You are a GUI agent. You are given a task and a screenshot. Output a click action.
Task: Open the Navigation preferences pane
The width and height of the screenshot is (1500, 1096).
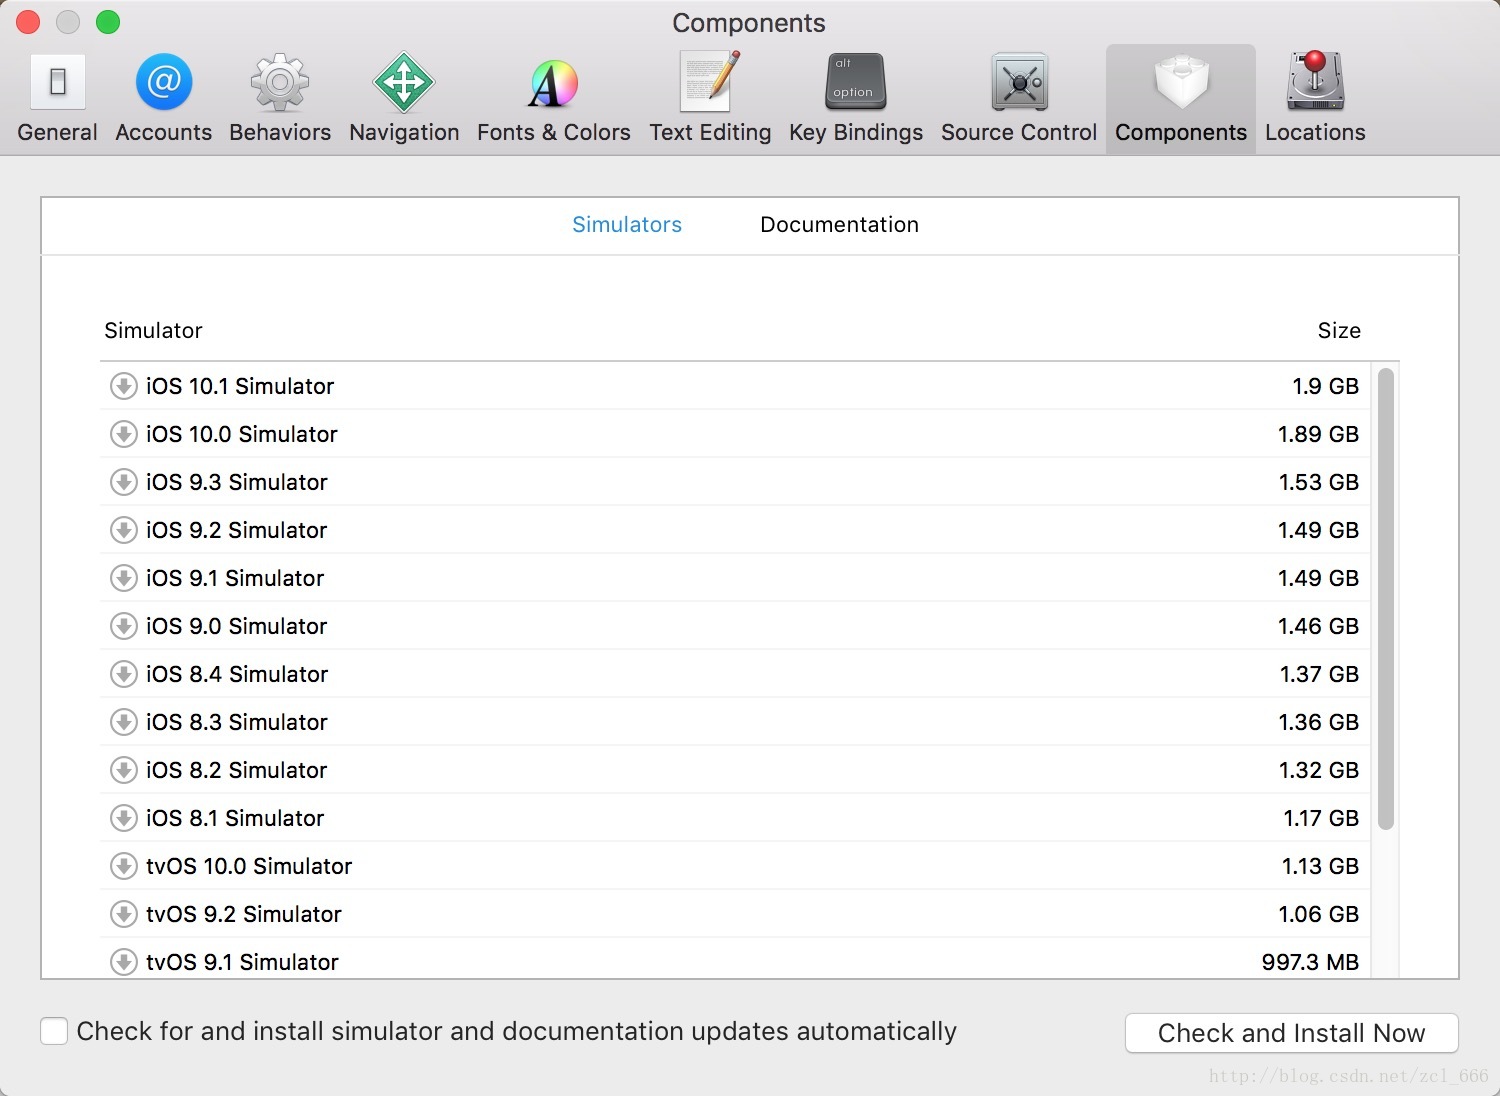[404, 98]
